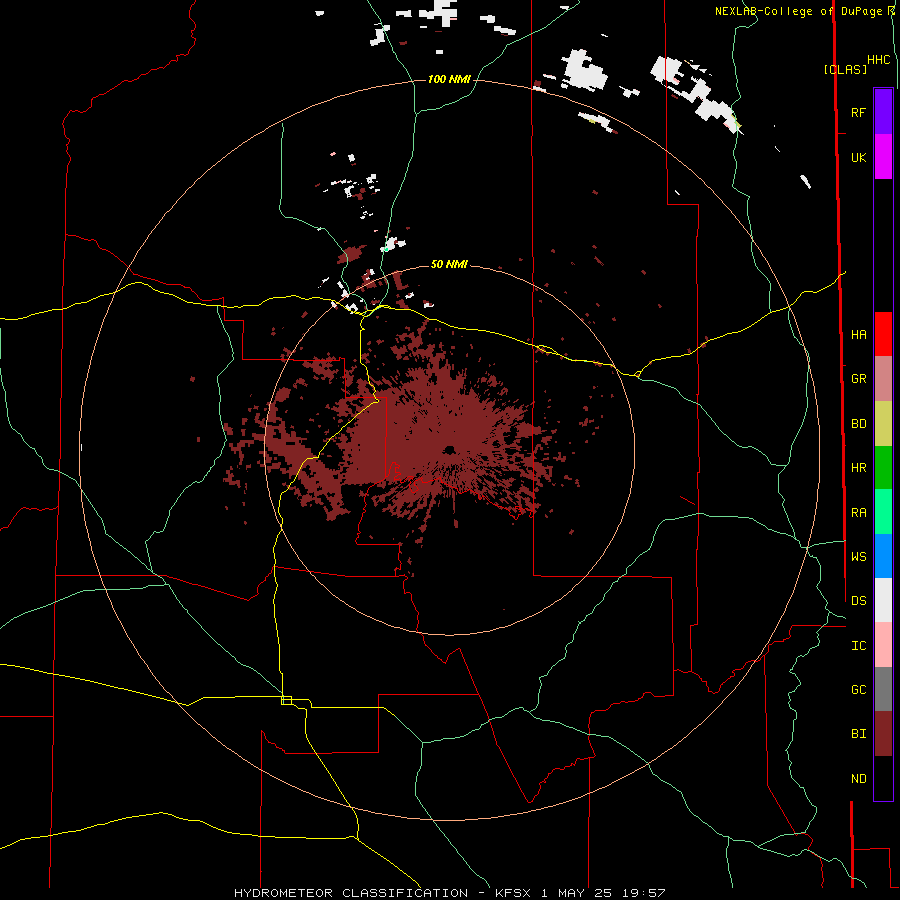Click the WS legend label
Image resolution: width=900 pixels, height=900 pixels.
(x=858, y=556)
